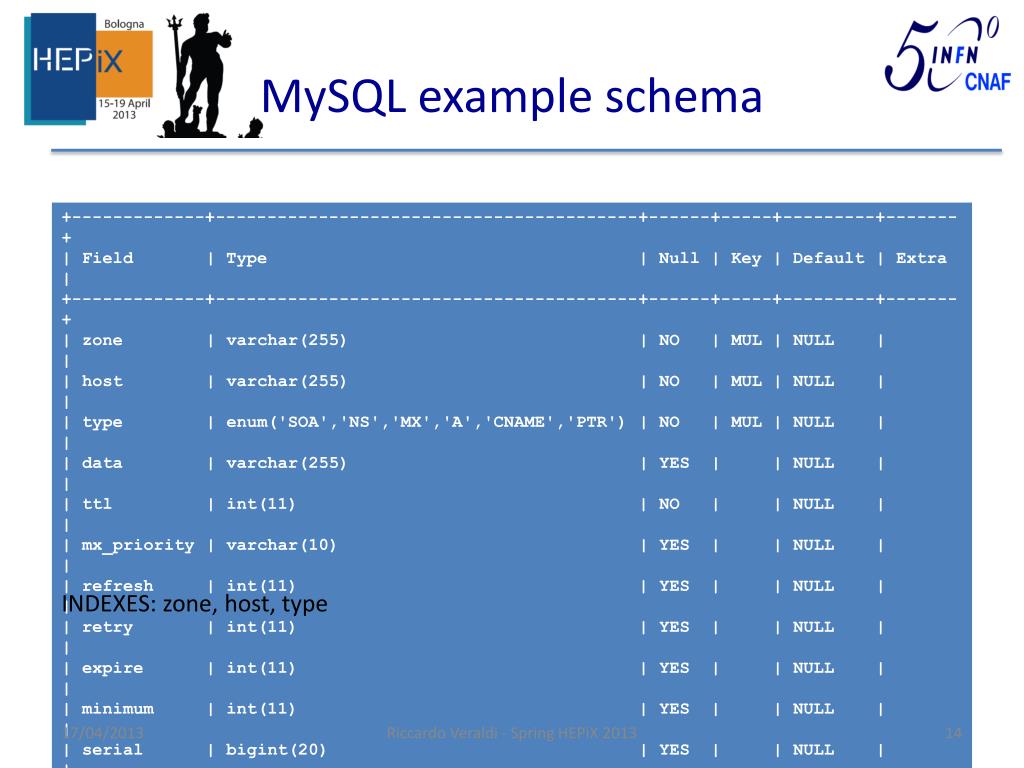Screen dimensions: 1024x768
Task: Click varchar(255) in the data row
Action: 286,464
